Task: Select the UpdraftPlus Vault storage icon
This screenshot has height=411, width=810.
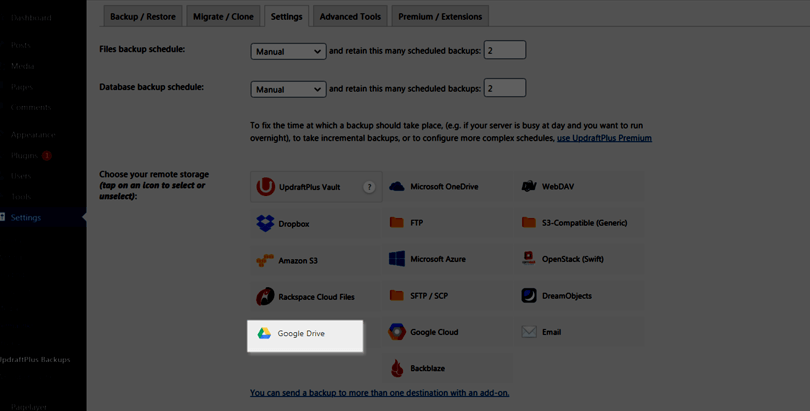Action: [x=266, y=187]
